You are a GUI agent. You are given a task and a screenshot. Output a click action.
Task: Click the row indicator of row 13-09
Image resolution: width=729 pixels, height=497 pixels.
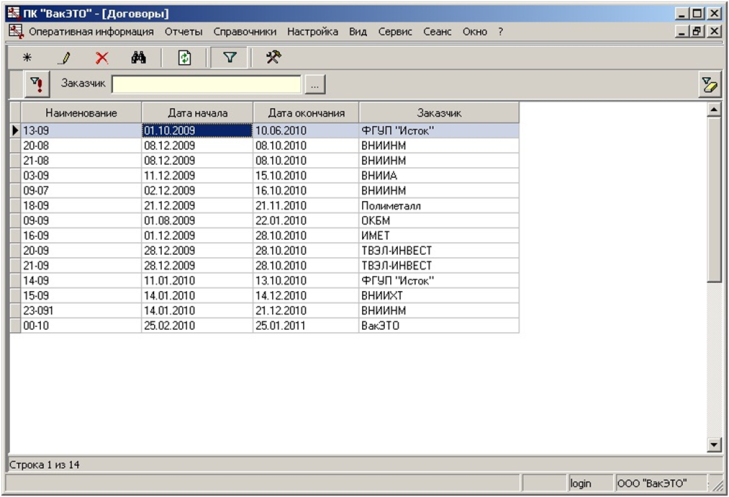(15, 131)
